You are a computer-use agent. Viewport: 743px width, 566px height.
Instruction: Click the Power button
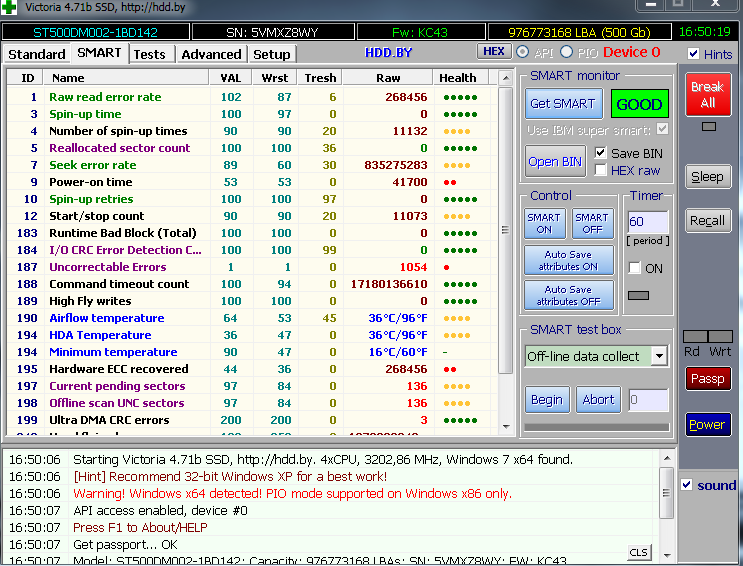707,424
